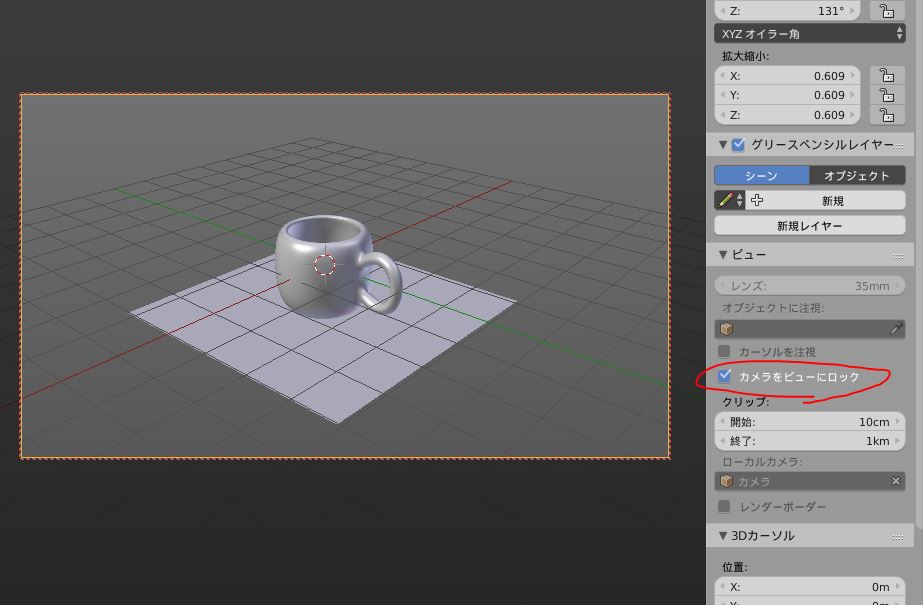Increase clip 開始 with right arrow
This screenshot has width=923, height=605.
click(898, 421)
